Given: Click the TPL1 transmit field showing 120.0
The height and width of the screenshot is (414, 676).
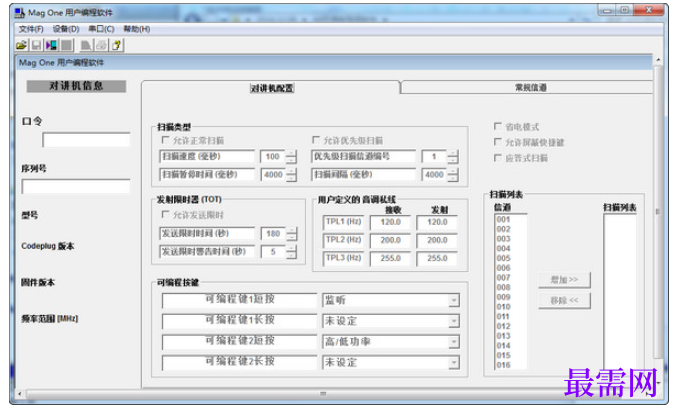Looking at the screenshot, I should 437,223.
